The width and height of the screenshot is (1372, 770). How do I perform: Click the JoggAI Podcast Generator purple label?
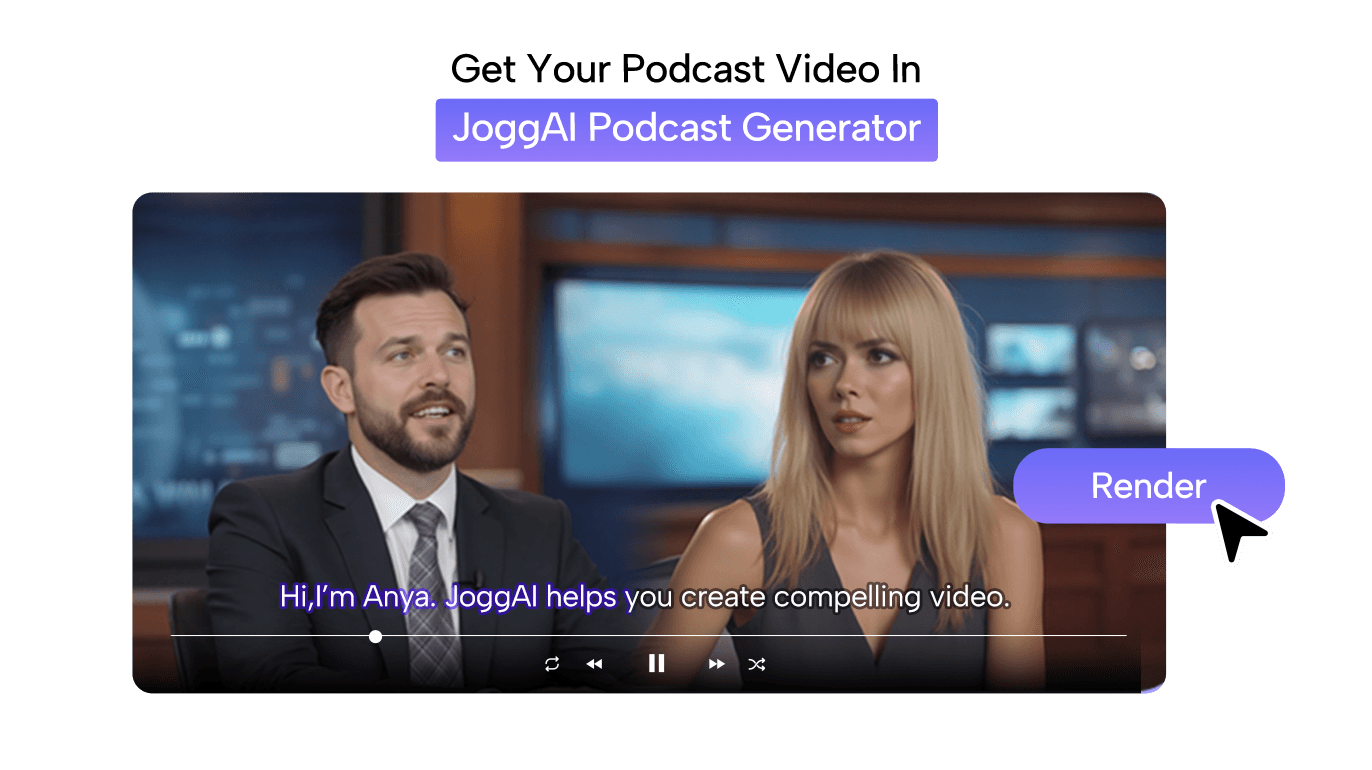686,129
